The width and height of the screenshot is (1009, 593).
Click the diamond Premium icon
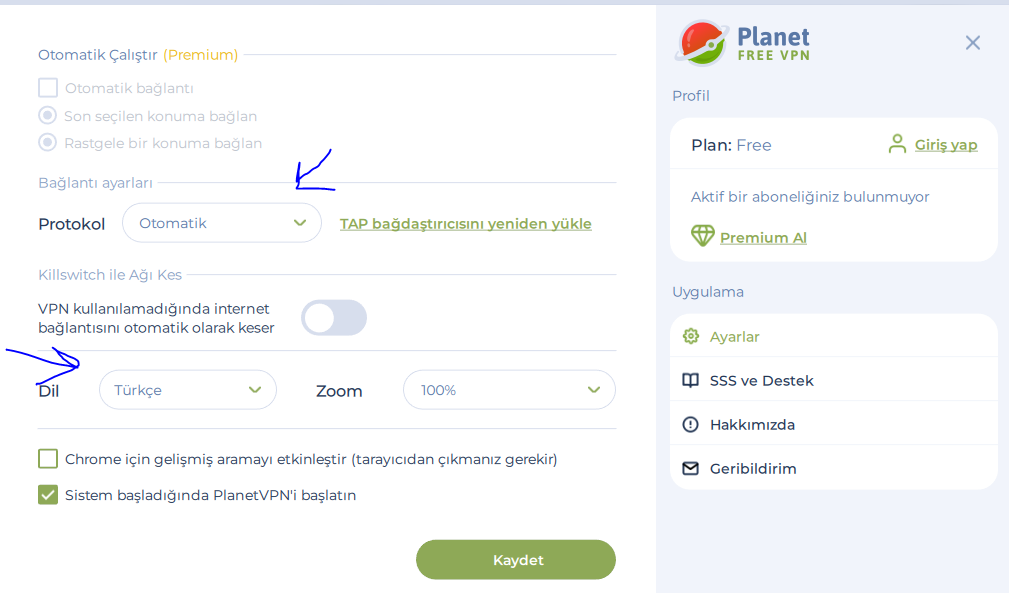coord(702,236)
